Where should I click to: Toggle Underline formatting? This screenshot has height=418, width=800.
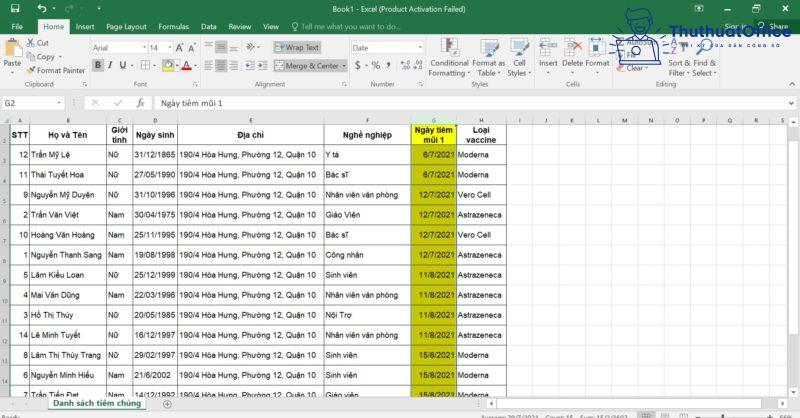122,65
